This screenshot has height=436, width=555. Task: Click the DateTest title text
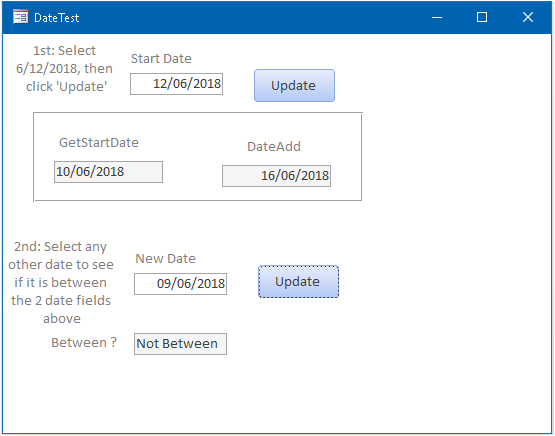(x=57, y=18)
